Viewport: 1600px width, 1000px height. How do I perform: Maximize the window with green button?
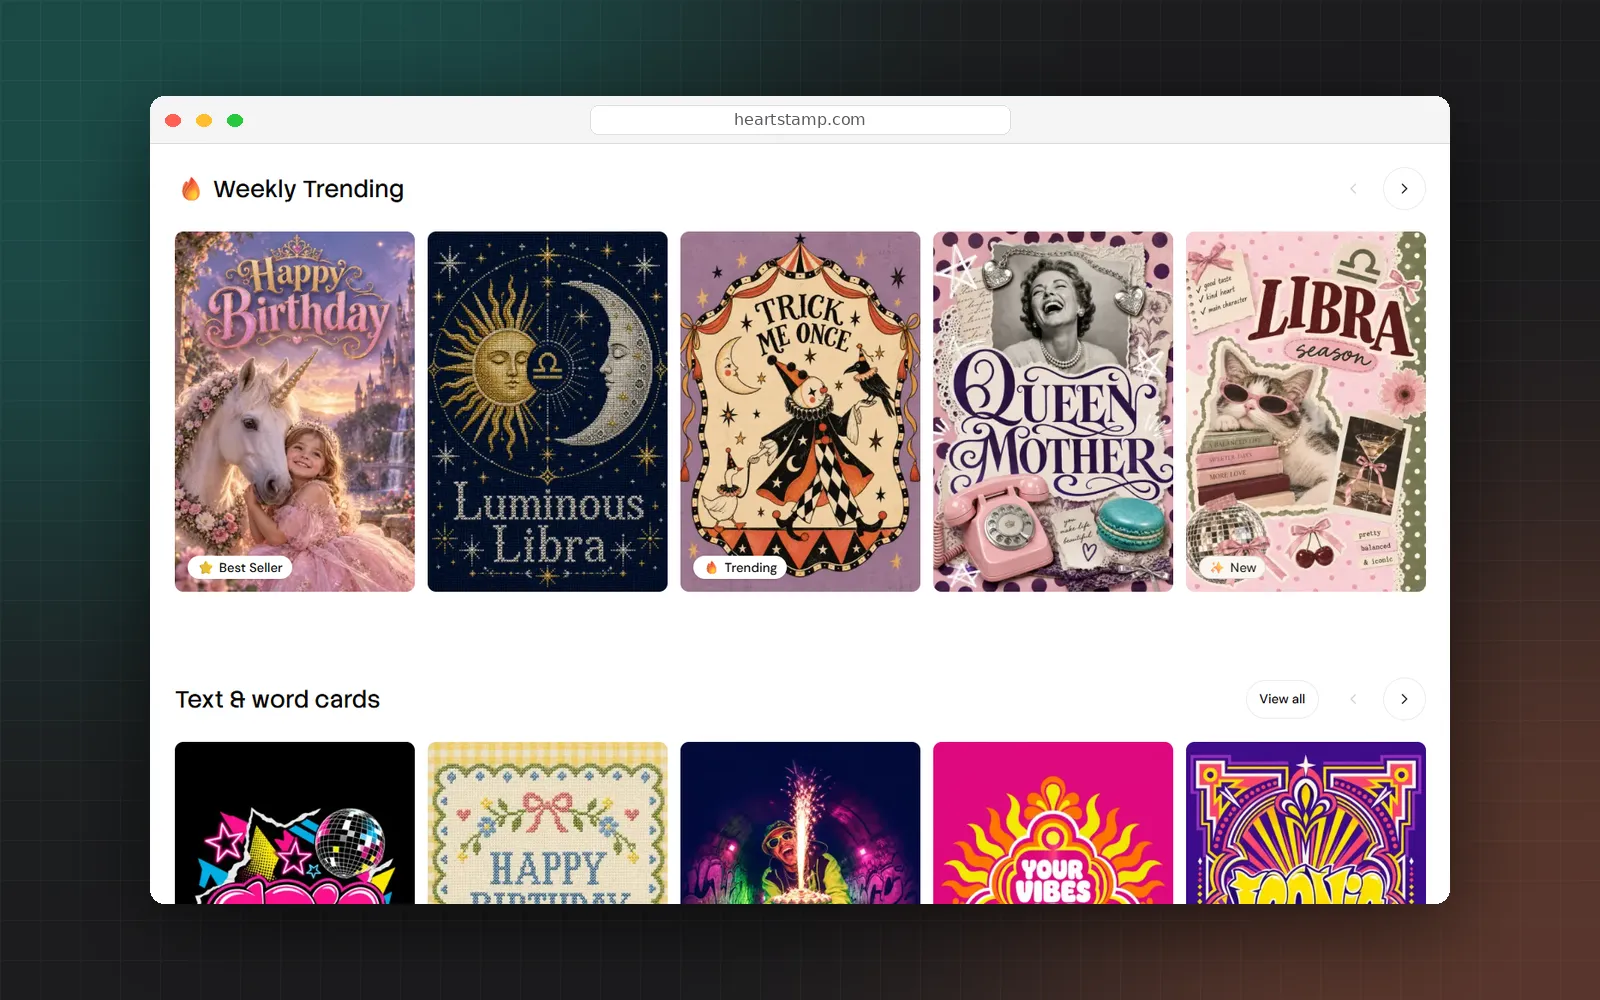click(235, 120)
